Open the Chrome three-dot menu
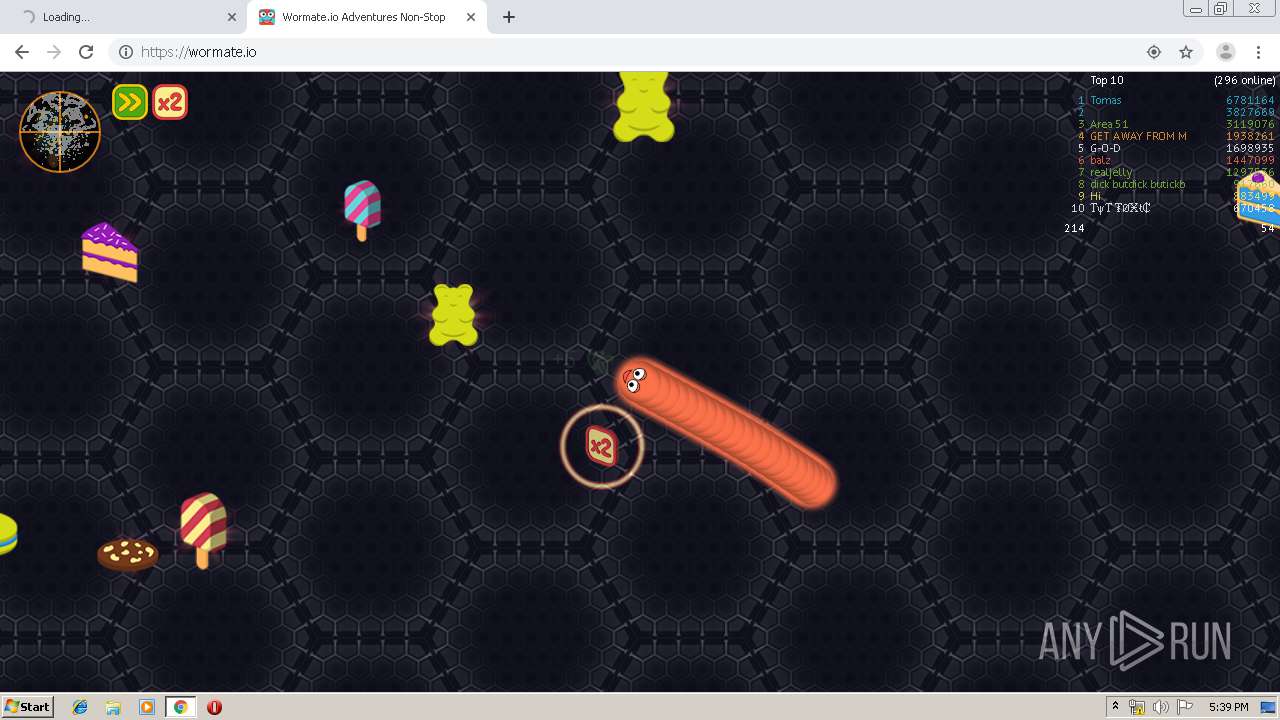Image resolution: width=1280 pixels, height=720 pixels. pyautogui.click(x=1258, y=52)
